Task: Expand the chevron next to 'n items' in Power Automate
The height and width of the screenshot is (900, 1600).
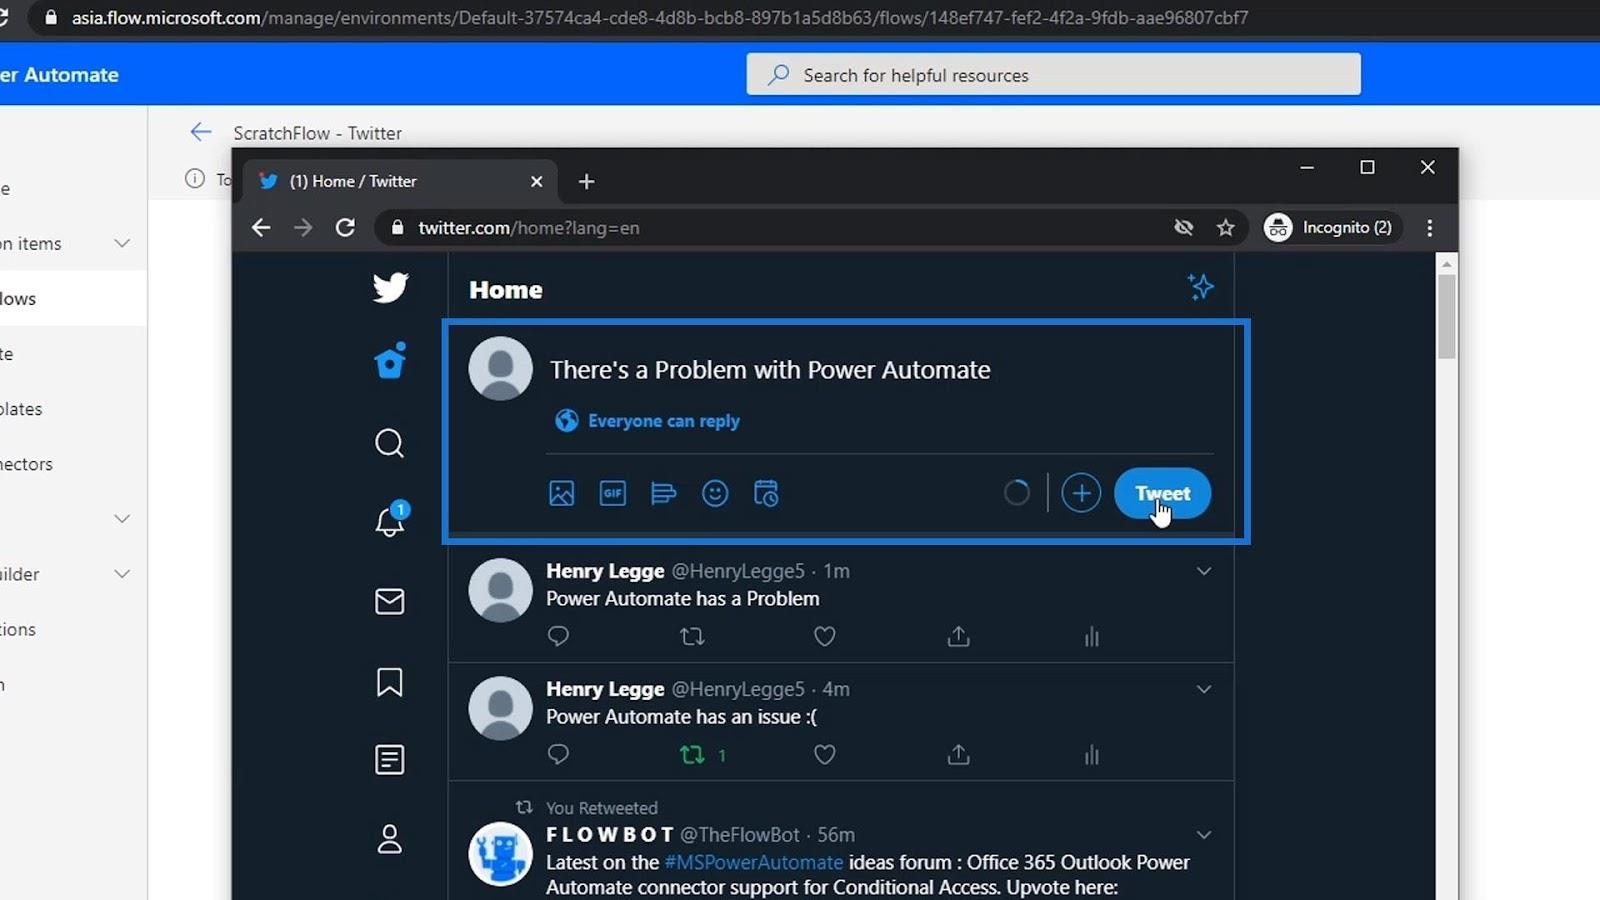Action: pyautogui.click(x=122, y=243)
